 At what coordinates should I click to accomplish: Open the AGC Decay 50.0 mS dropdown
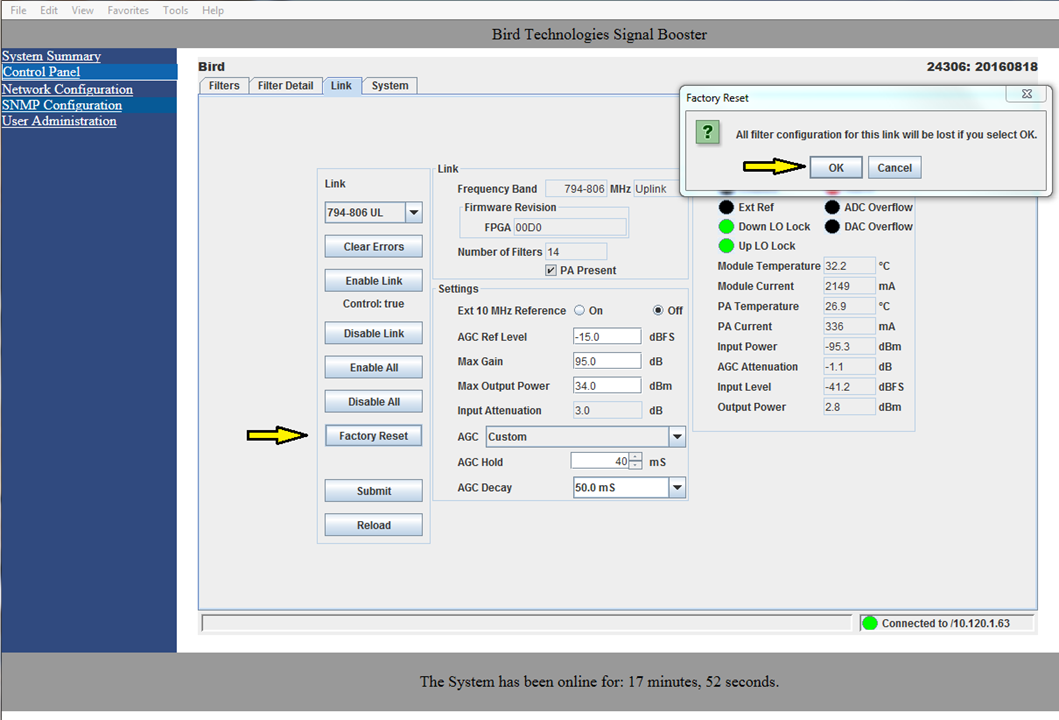pos(677,487)
